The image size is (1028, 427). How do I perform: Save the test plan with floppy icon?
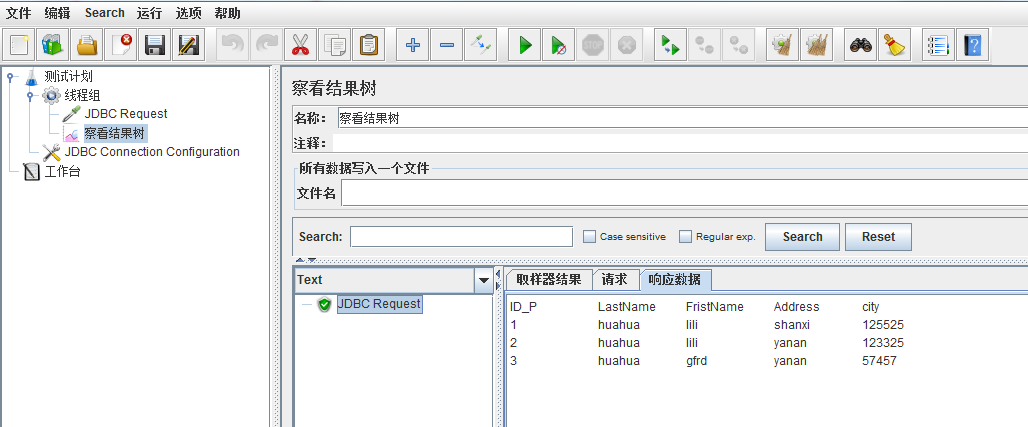155,45
